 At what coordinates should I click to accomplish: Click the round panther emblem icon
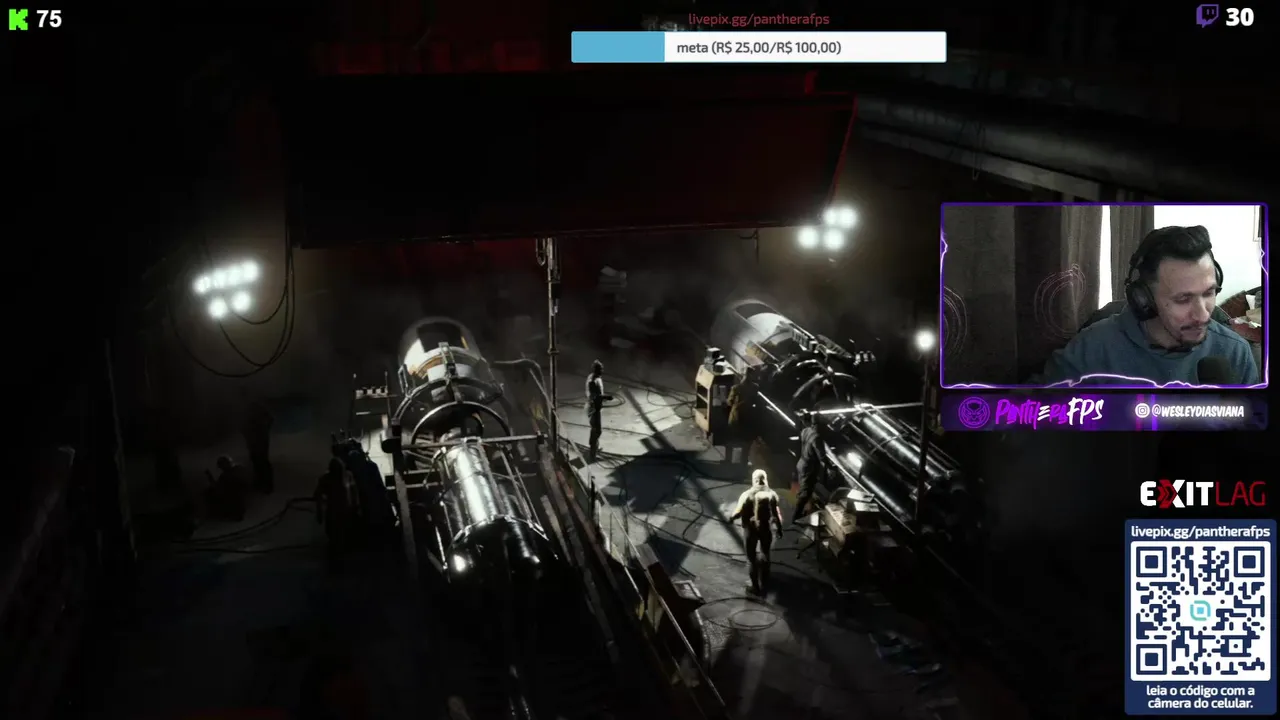tap(973, 413)
